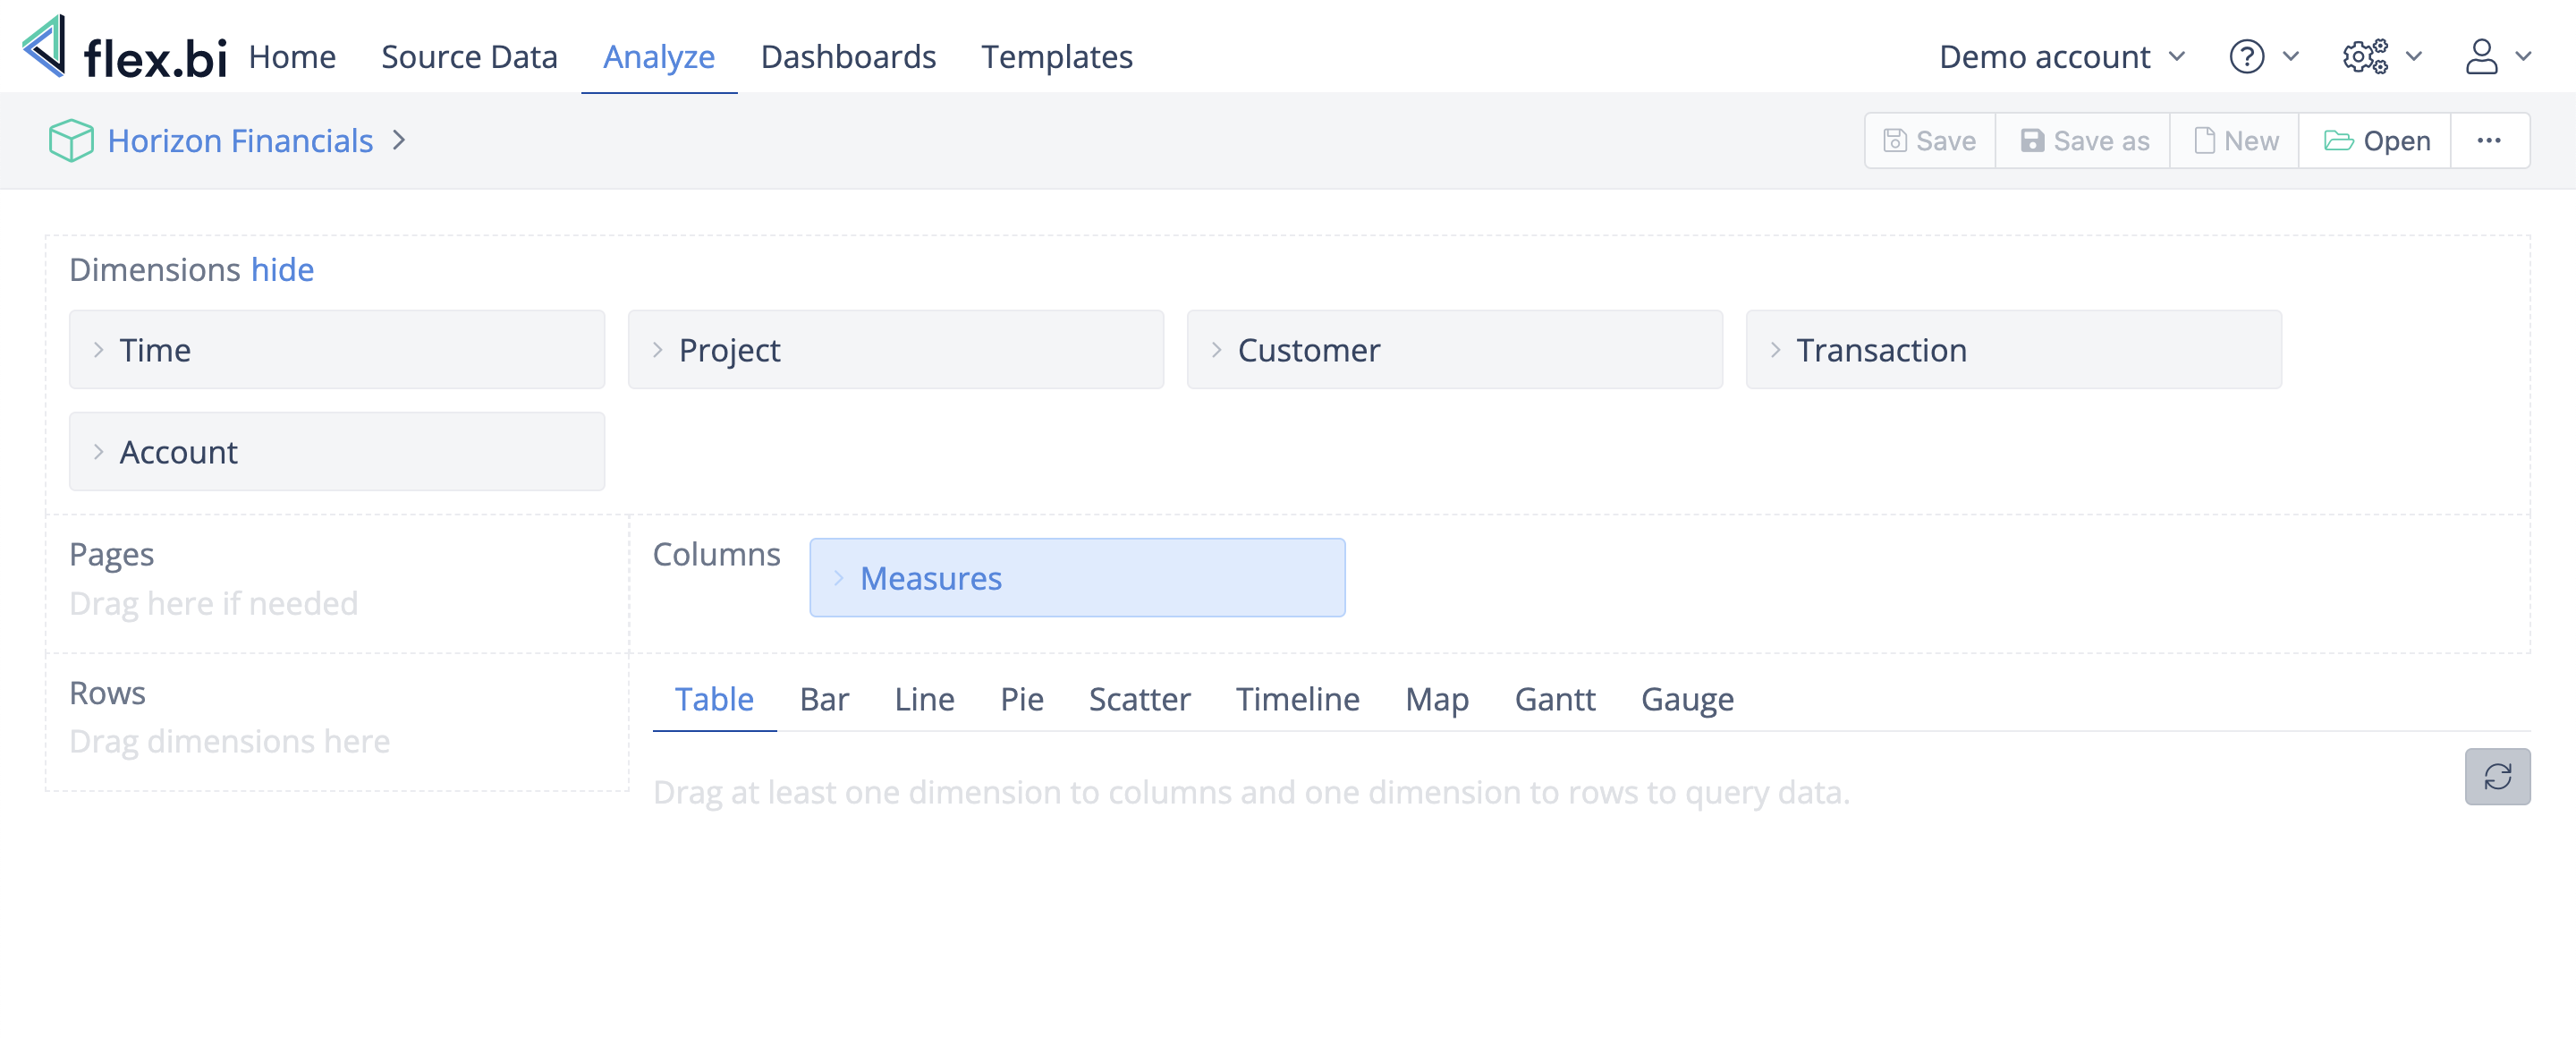The image size is (2576, 1038).
Task: Click the refresh icon button
Action: click(x=2496, y=777)
